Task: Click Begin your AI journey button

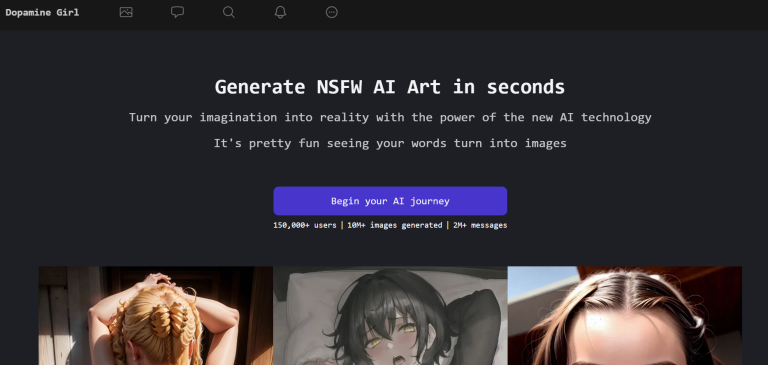Action: pos(390,201)
